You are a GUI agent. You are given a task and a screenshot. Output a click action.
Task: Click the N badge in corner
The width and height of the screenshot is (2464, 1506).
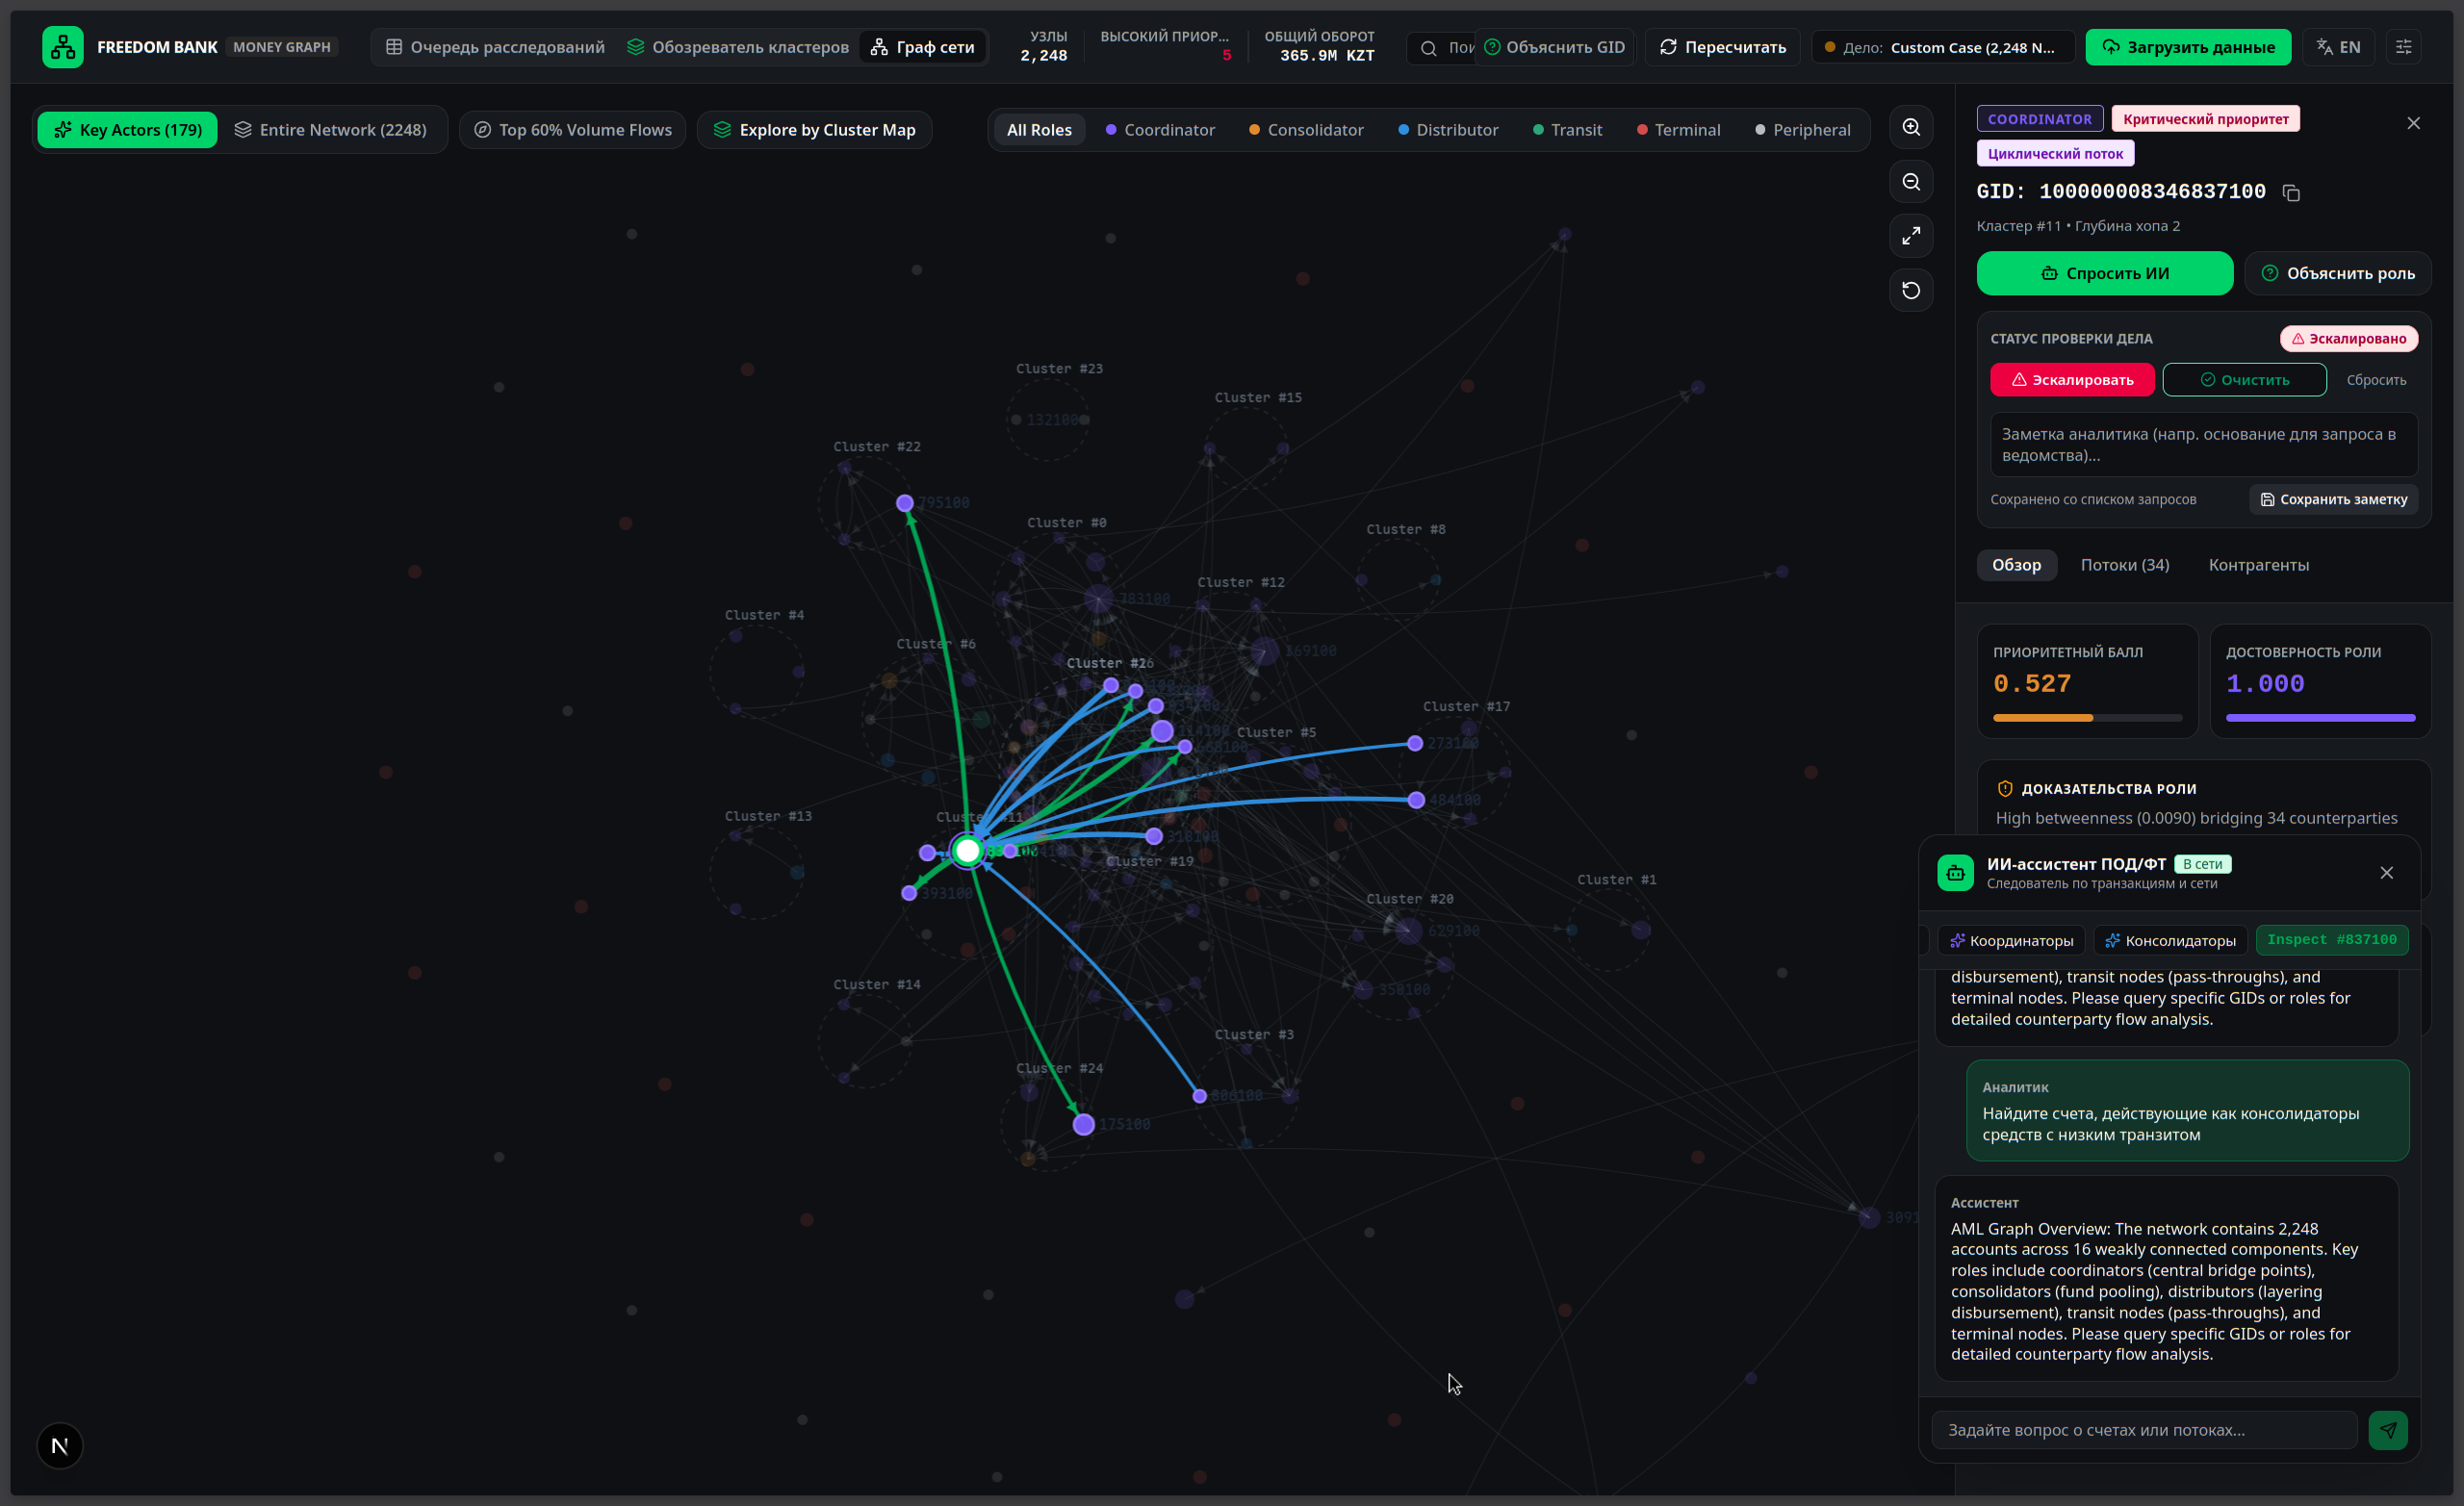click(60, 1446)
